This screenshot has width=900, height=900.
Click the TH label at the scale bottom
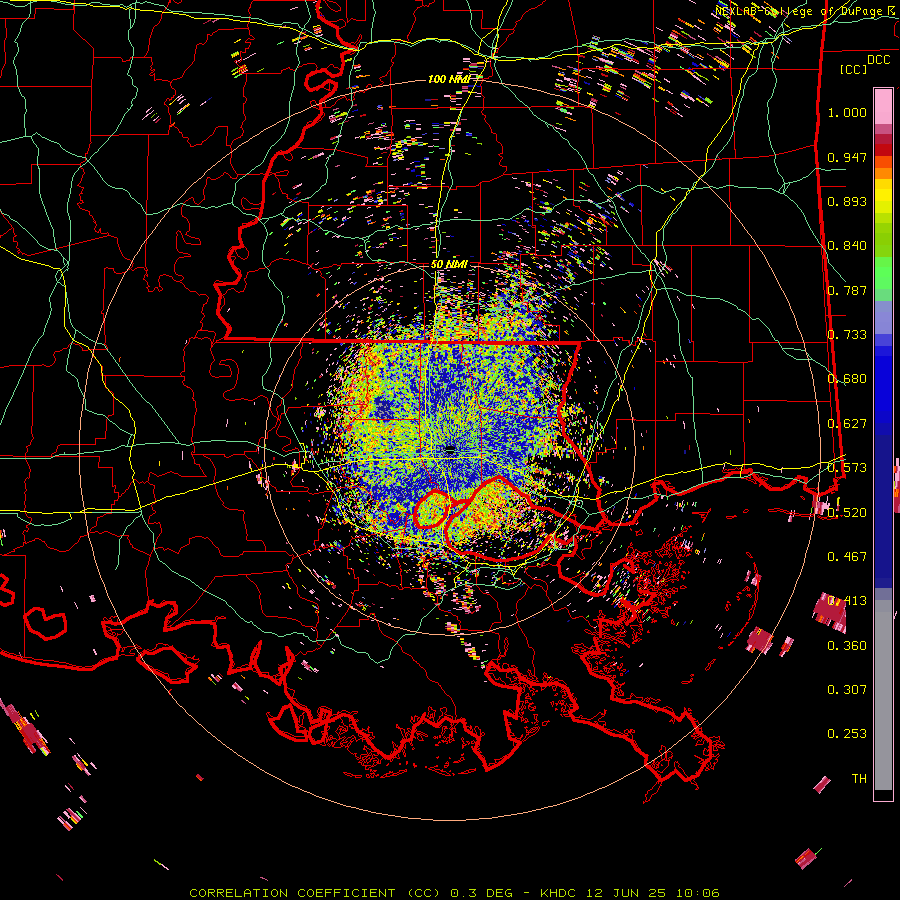pos(859,779)
